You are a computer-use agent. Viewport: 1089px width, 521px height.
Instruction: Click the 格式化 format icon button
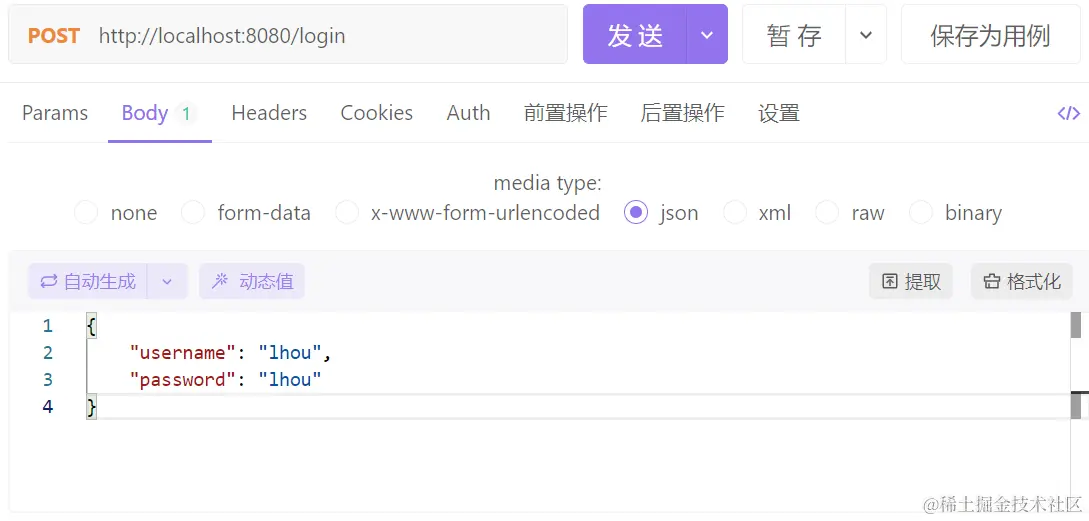pyautogui.click(x=991, y=282)
